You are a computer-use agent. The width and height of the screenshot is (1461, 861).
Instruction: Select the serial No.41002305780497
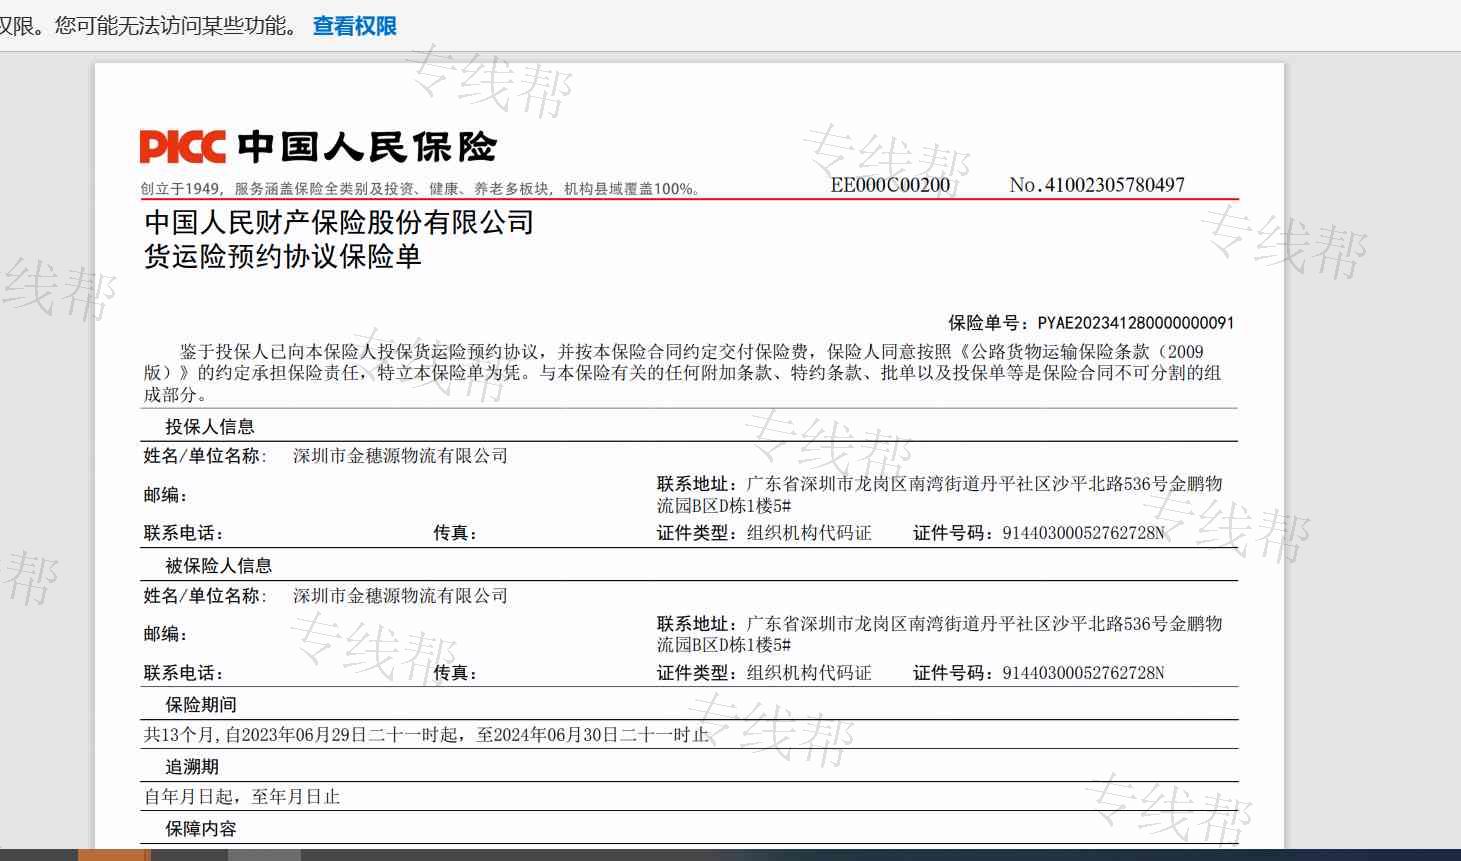(1097, 185)
